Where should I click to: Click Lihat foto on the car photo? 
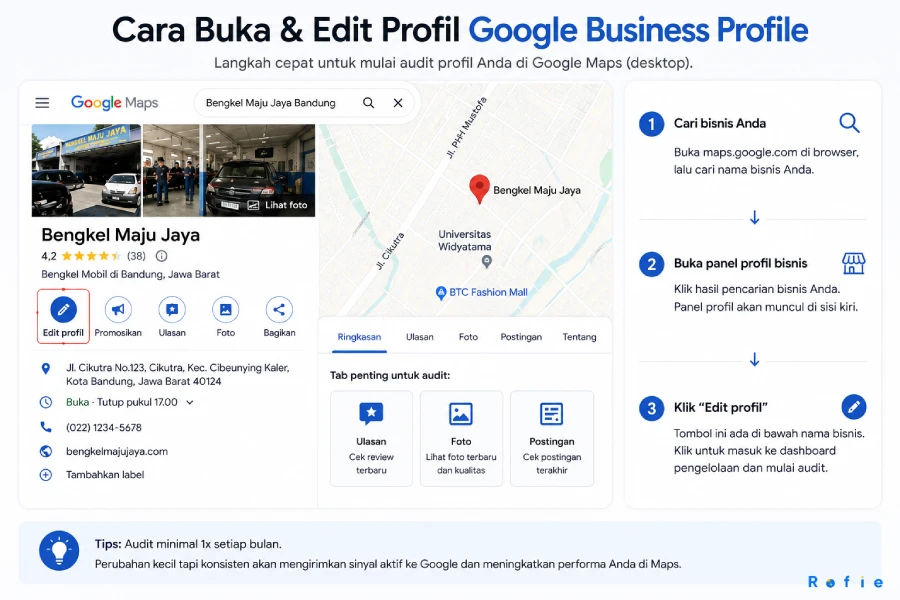(x=278, y=205)
